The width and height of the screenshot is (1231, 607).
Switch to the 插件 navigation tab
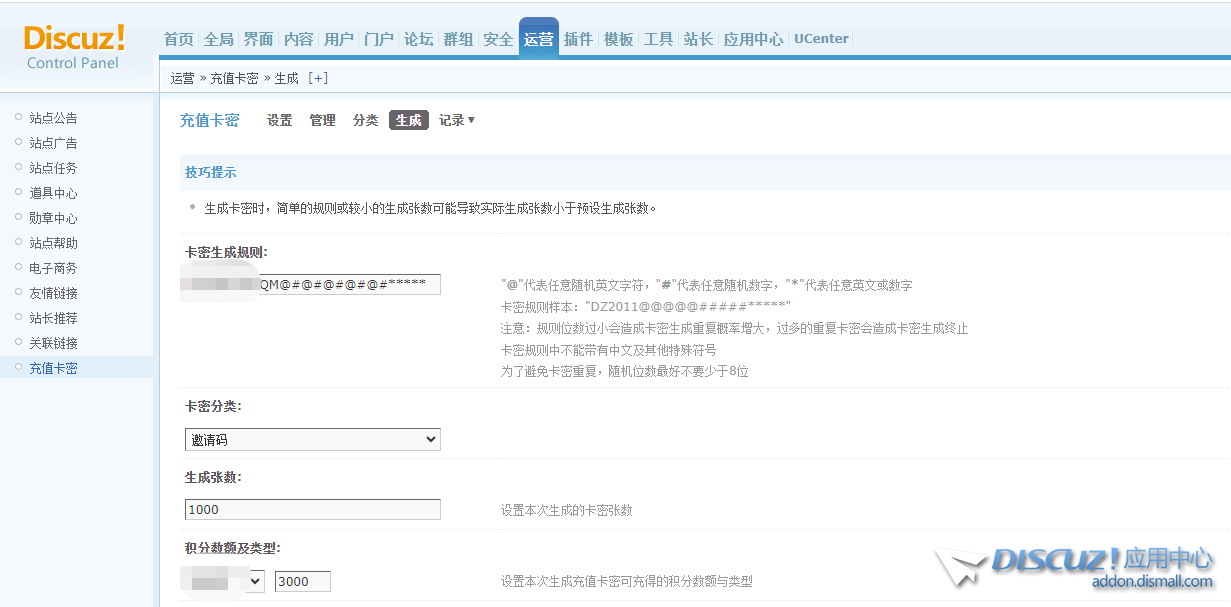[x=578, y=39]
